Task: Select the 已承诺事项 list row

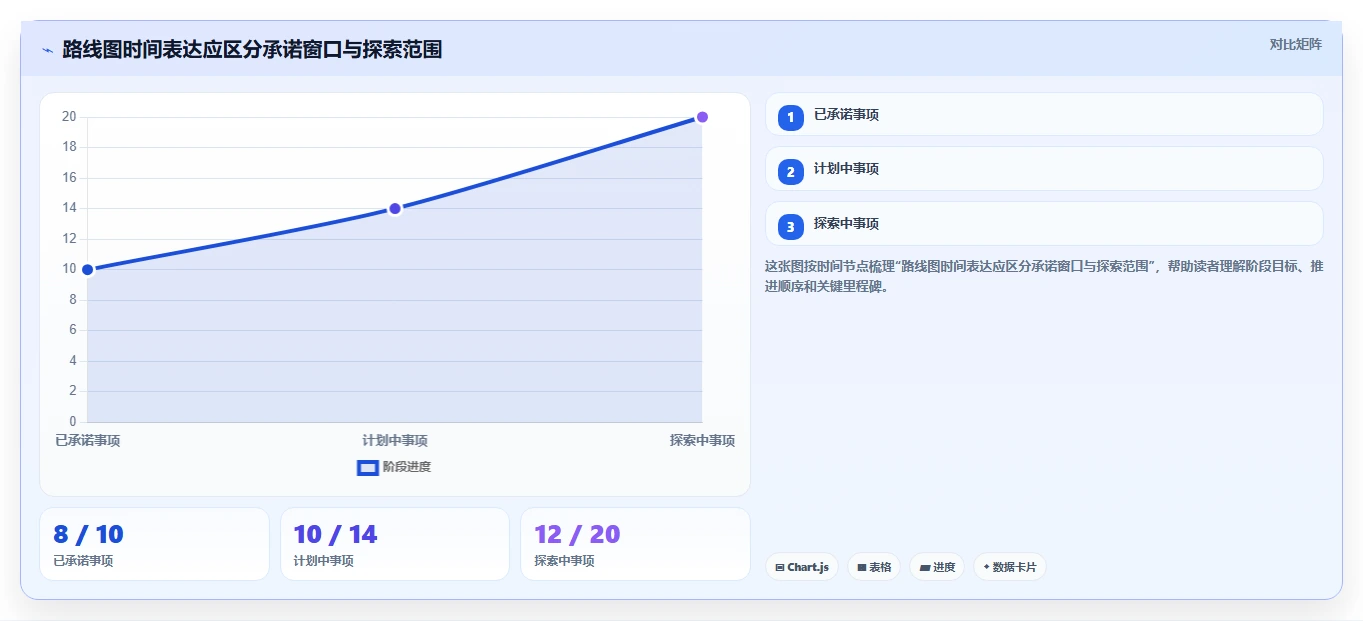Action: [x=1044, y=114]
